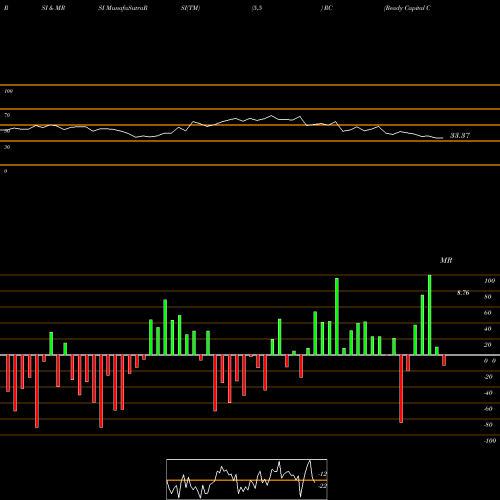500x500 pixels.
Task: Click the '(Ready Capital C' company name text
Action: pos(407,8)
